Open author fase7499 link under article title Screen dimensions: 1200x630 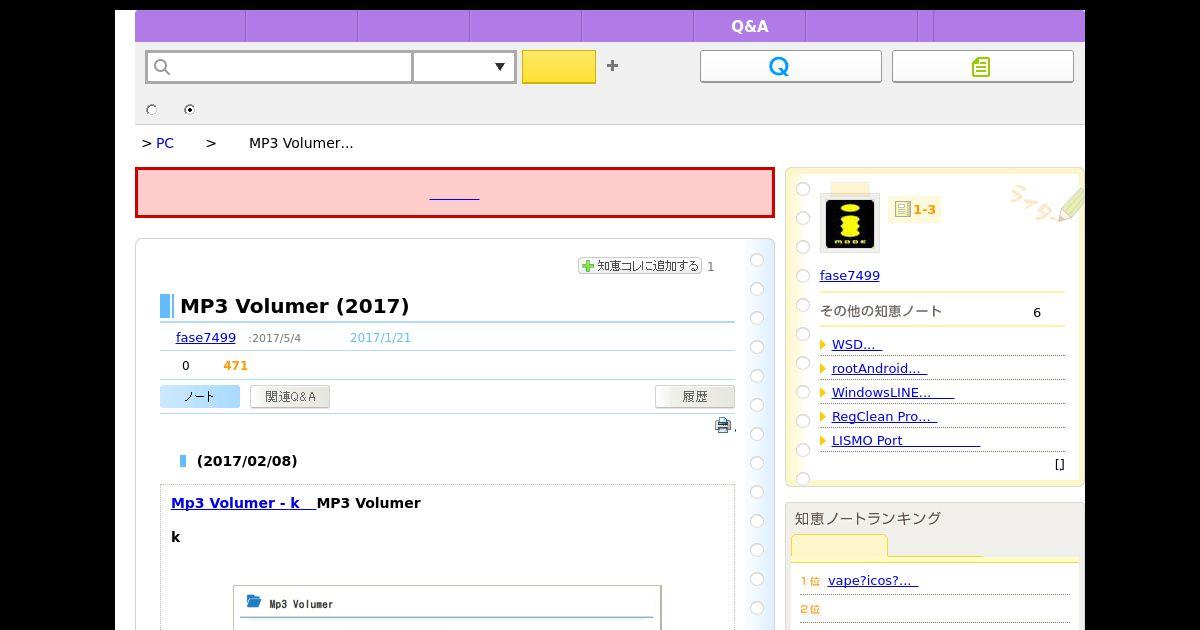(206, 338)
